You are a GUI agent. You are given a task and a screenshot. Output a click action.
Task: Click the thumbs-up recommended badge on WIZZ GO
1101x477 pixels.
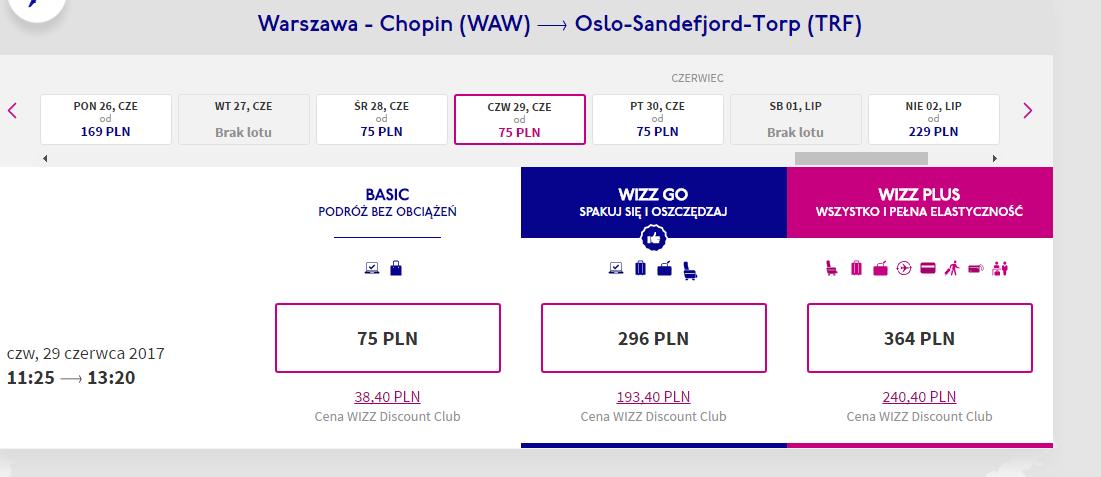[654, 239]
